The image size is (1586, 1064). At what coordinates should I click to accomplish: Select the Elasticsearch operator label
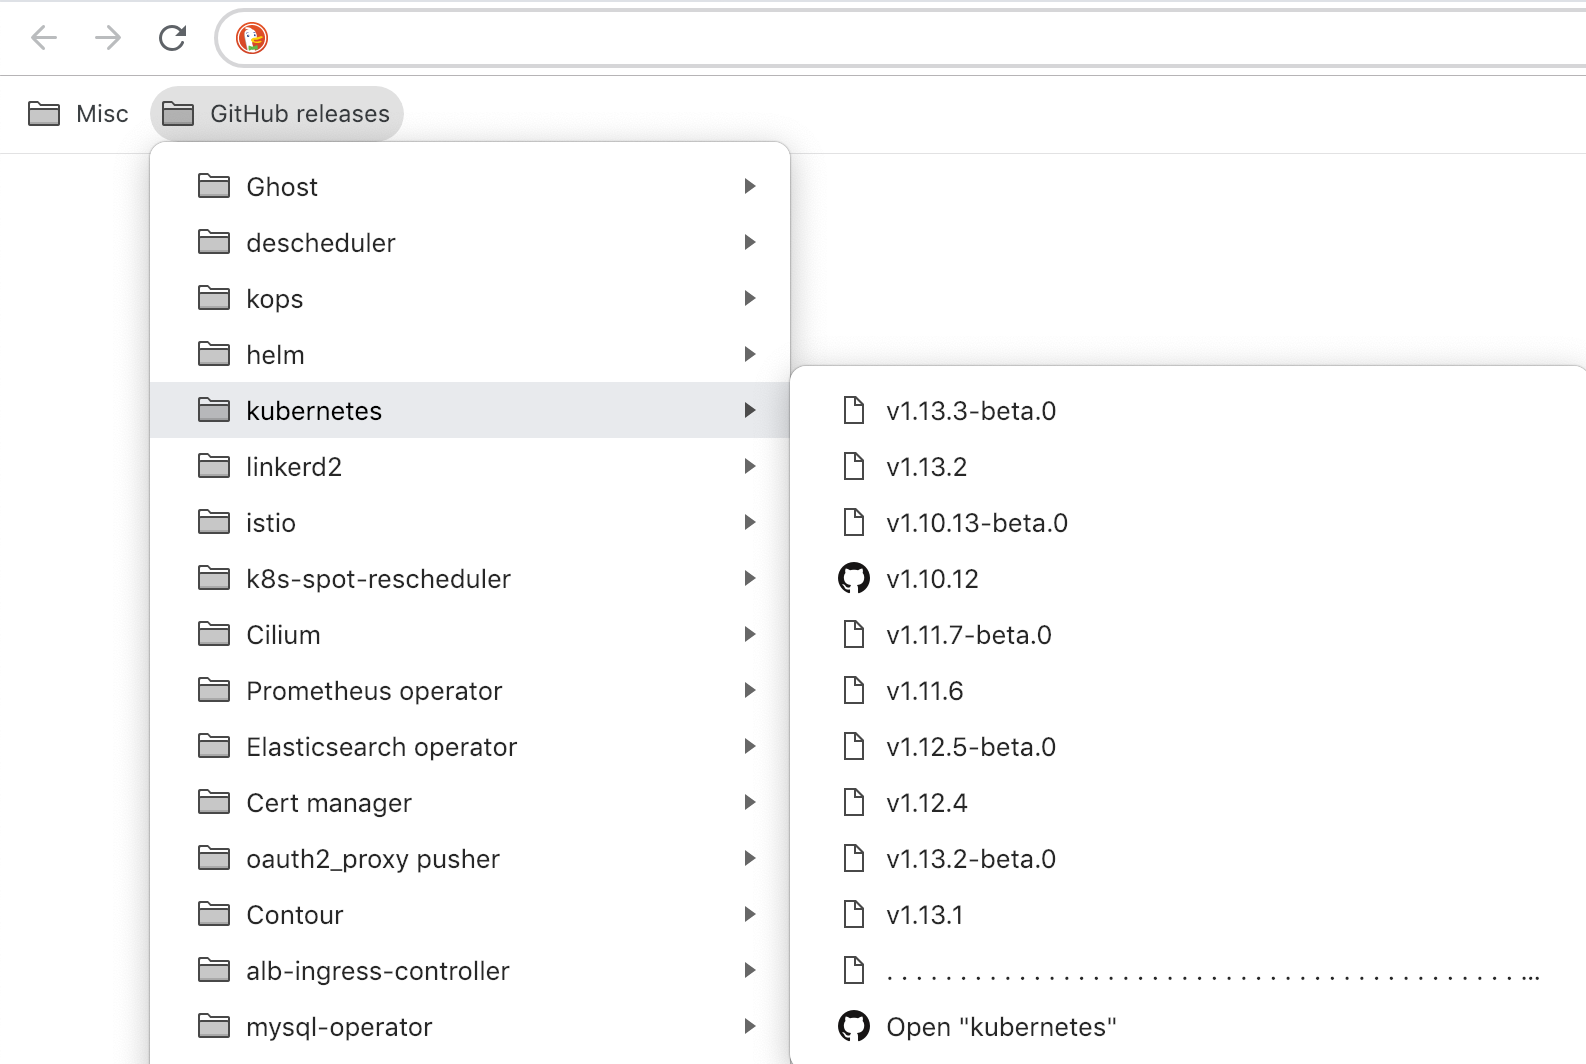tap(381, 747)
